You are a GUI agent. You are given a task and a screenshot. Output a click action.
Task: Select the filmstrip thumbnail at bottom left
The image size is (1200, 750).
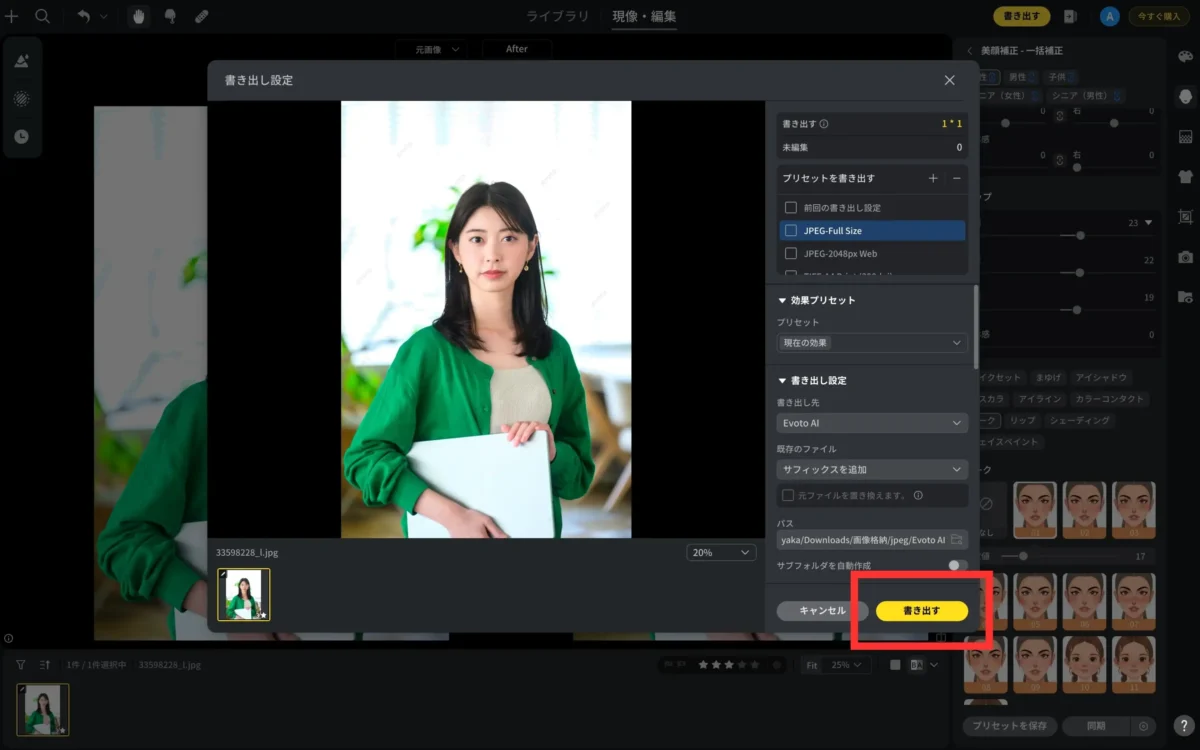click(x=43, y=710)
